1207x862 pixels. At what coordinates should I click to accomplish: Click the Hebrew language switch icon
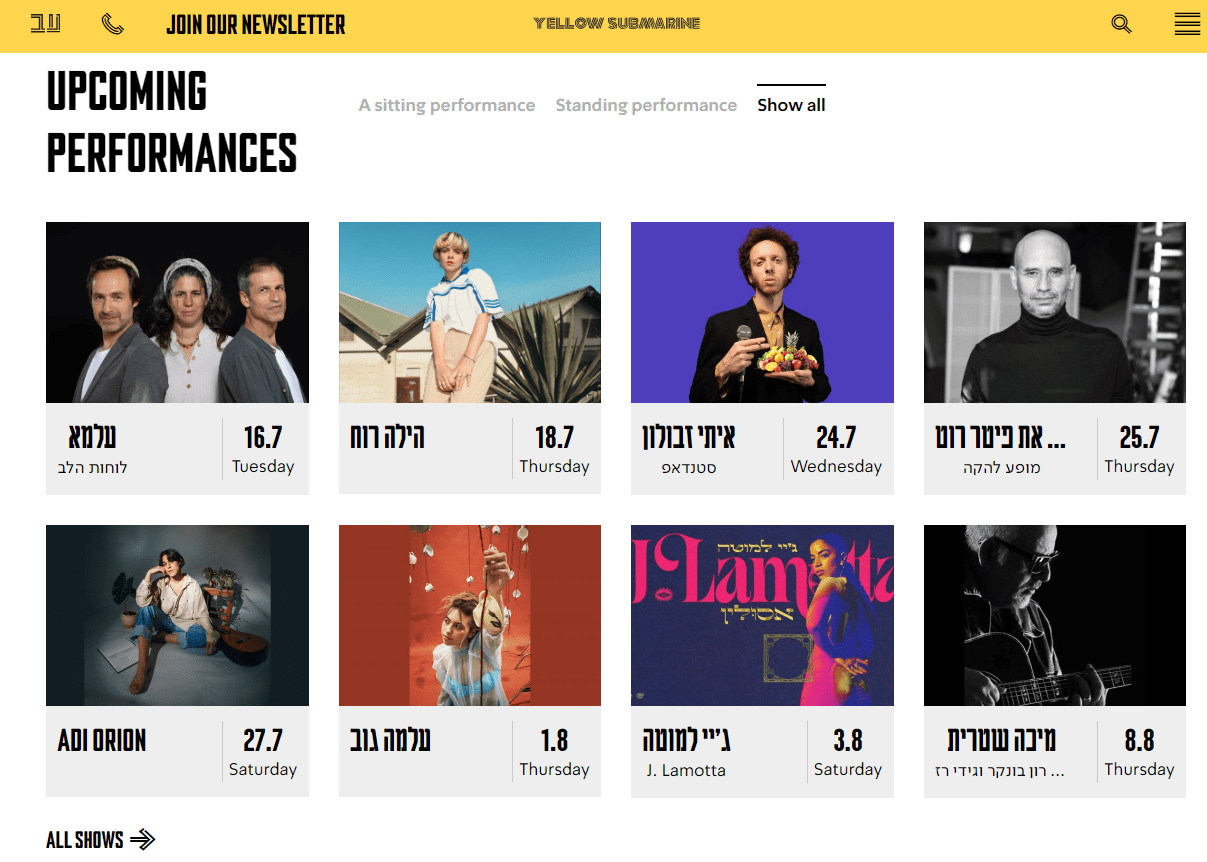45,24
